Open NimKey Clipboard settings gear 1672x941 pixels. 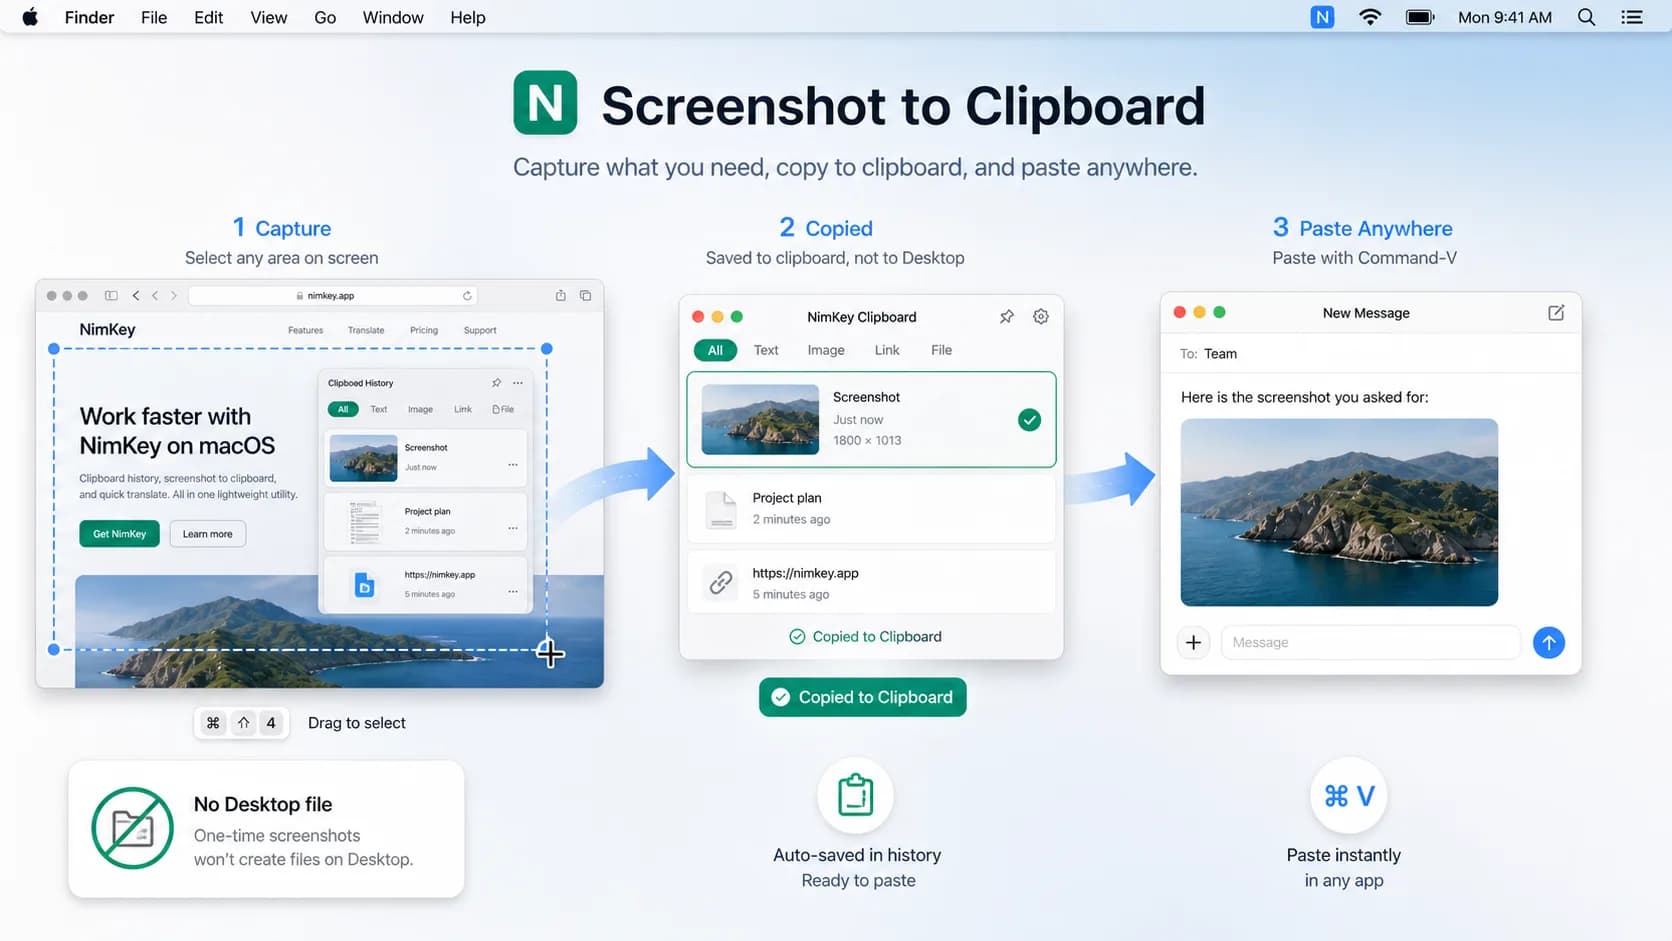[x=1041, y=317]
